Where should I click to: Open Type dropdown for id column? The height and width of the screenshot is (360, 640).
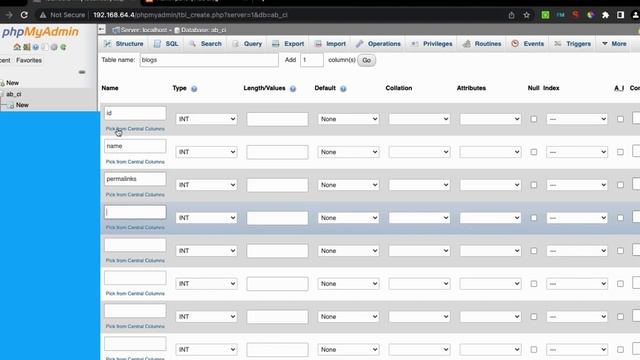pyautogui.click(x=206, y=119)
